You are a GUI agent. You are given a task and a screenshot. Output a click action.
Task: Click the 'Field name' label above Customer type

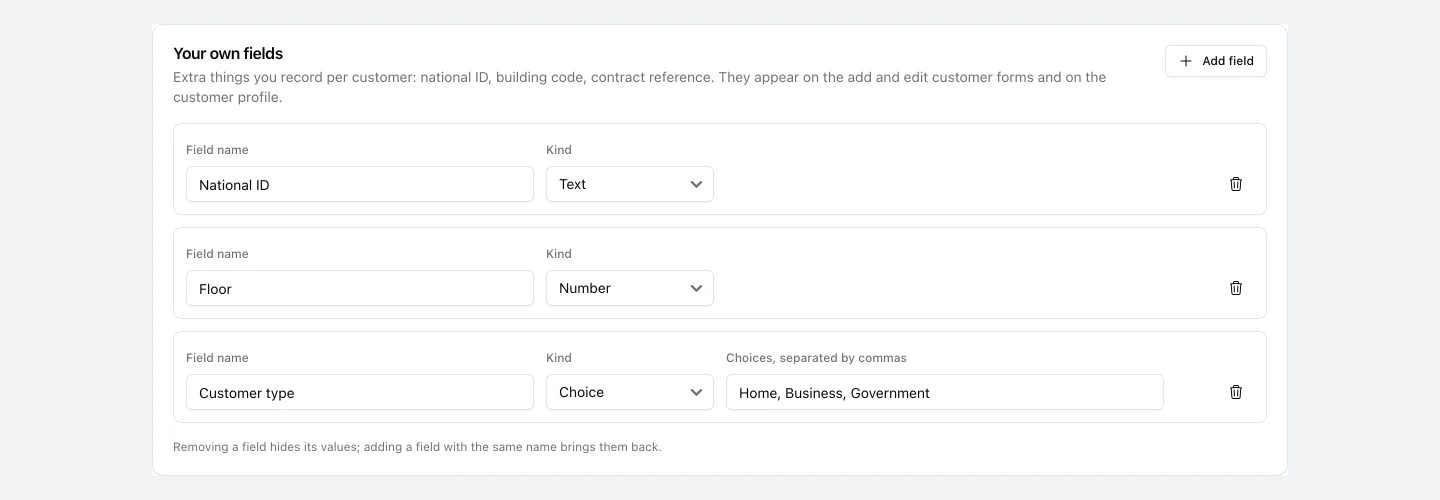click(217, 358)
